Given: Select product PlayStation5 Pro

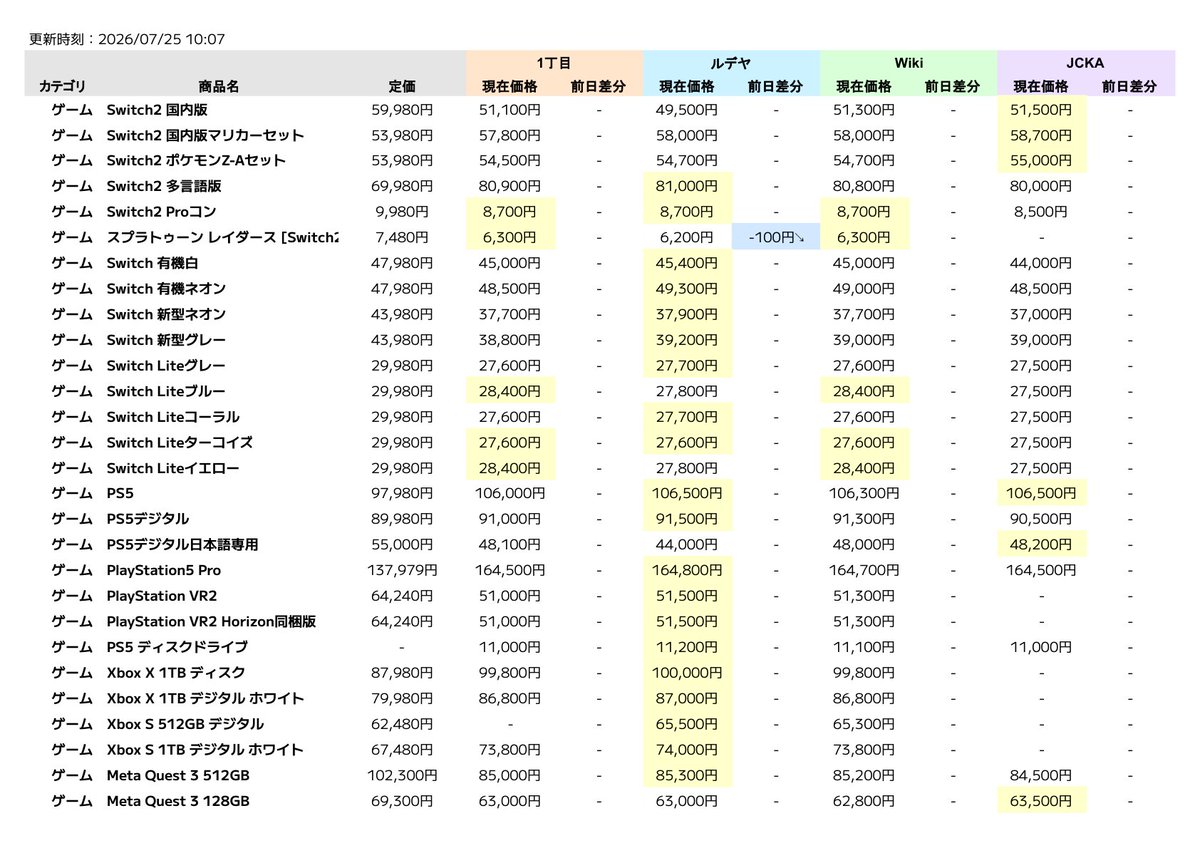Looking at the screenshot, I should click(x=164, y=570).
